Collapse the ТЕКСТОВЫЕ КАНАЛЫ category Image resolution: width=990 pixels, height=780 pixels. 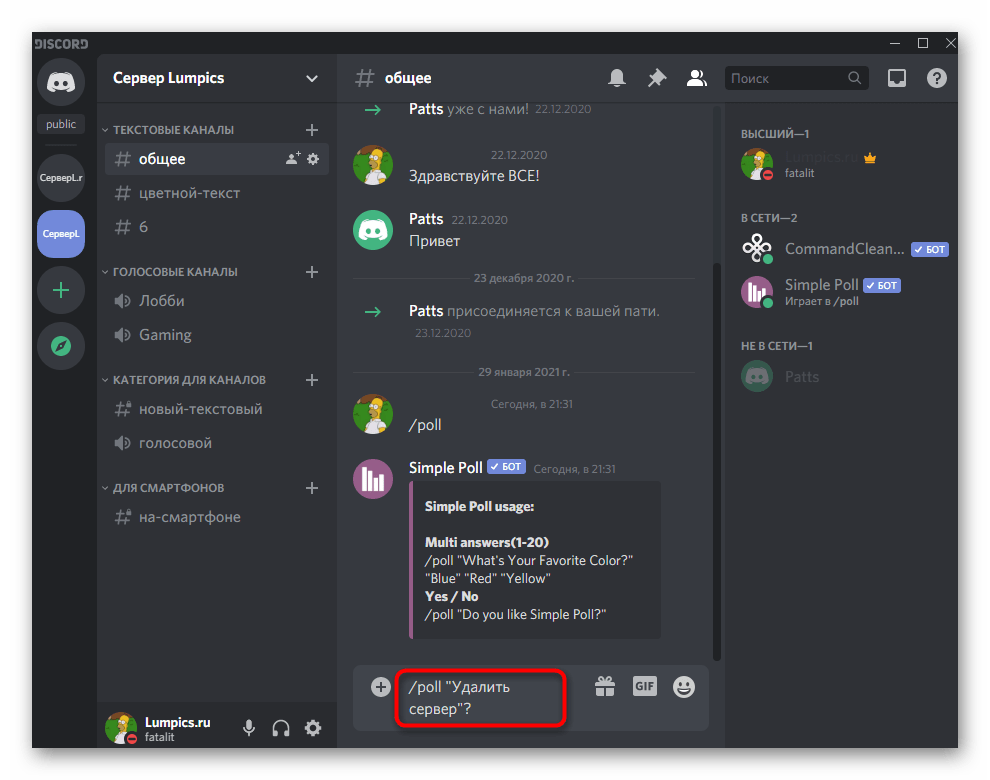[172, 130]
